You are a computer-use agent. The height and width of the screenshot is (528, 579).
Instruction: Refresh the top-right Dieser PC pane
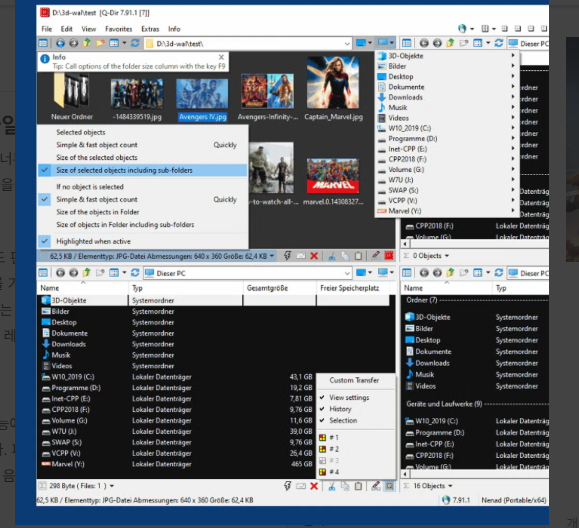pyautogui.click(x=499, y=43)
